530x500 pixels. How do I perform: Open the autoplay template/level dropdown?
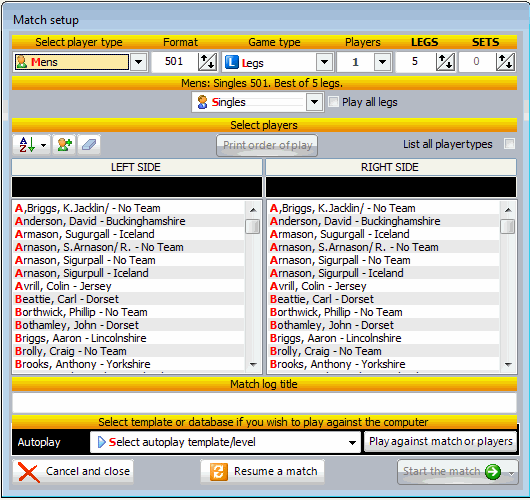point(352,443)
